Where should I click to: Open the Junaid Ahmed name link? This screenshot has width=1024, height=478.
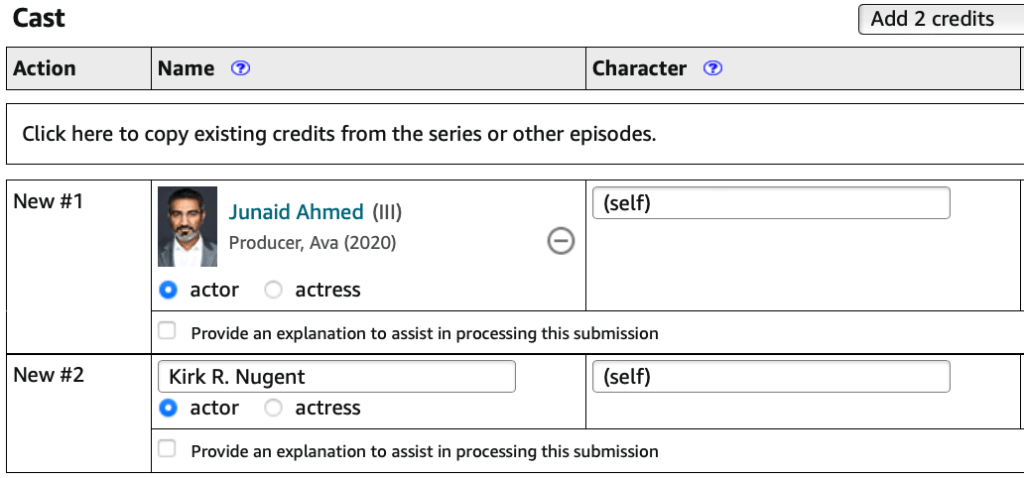(296, 212)
